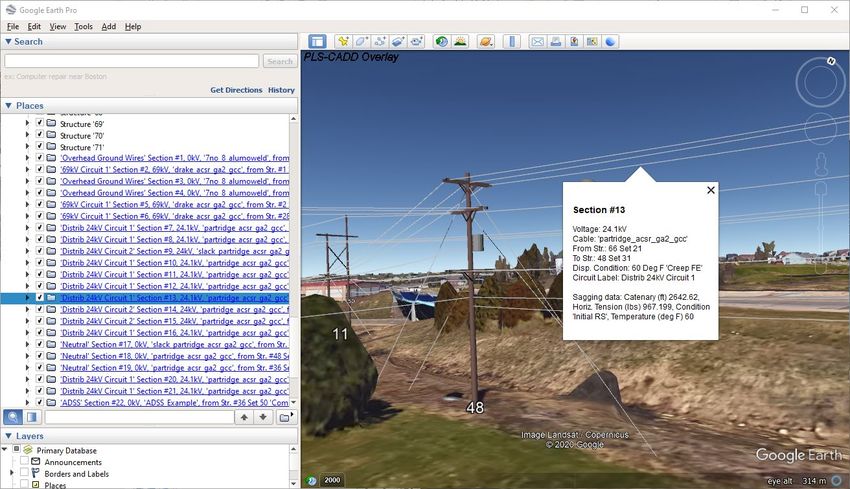Open the historical imagery 2000 date button
Viewport: 850px width, 489px height.
point(332,480)
